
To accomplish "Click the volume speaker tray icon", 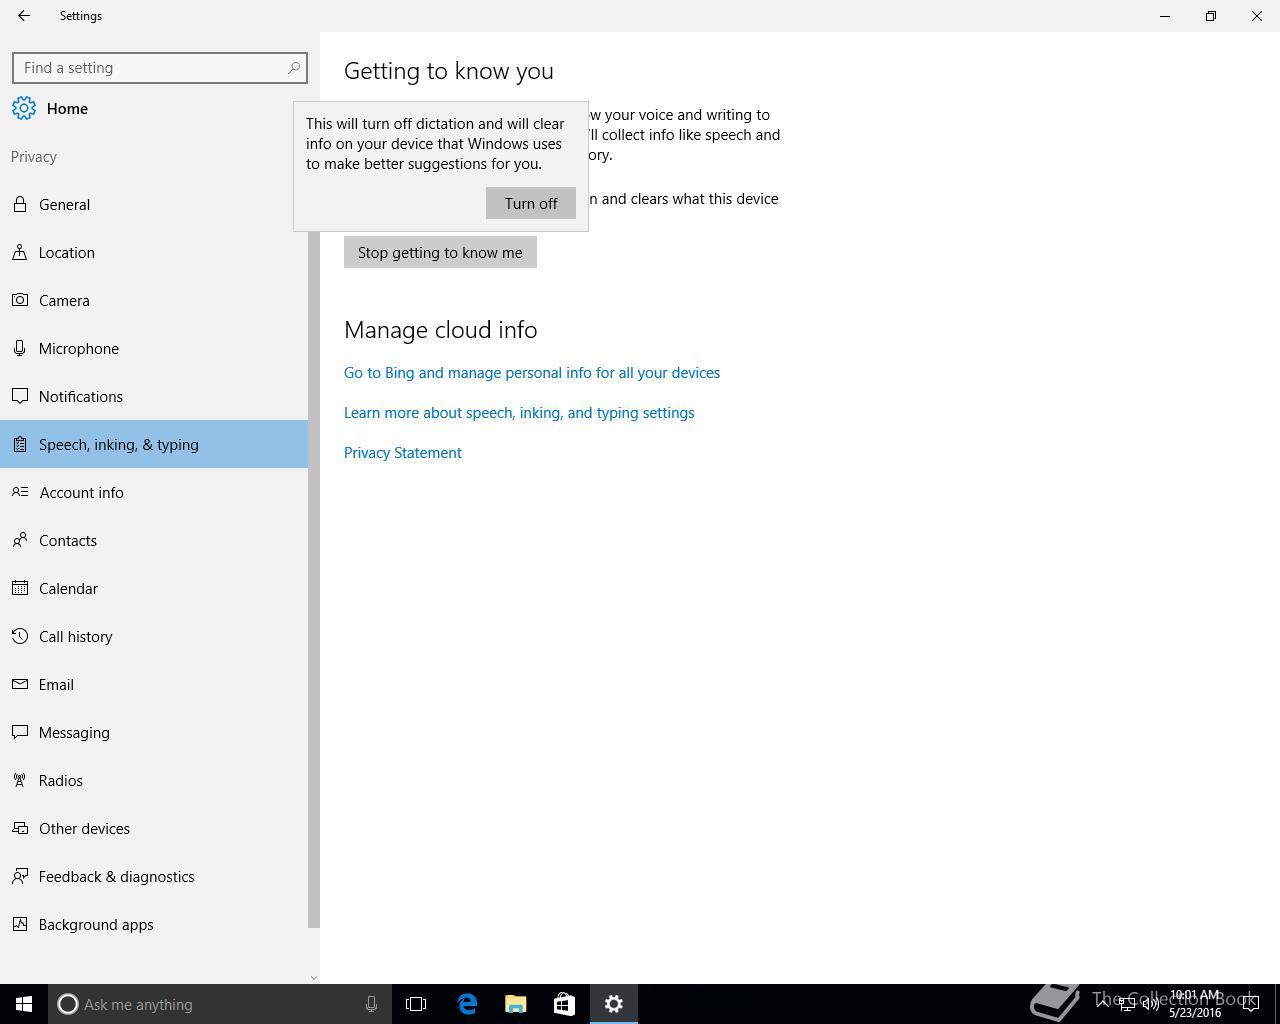I will pyautogui.click(x=1152, y=1004).
